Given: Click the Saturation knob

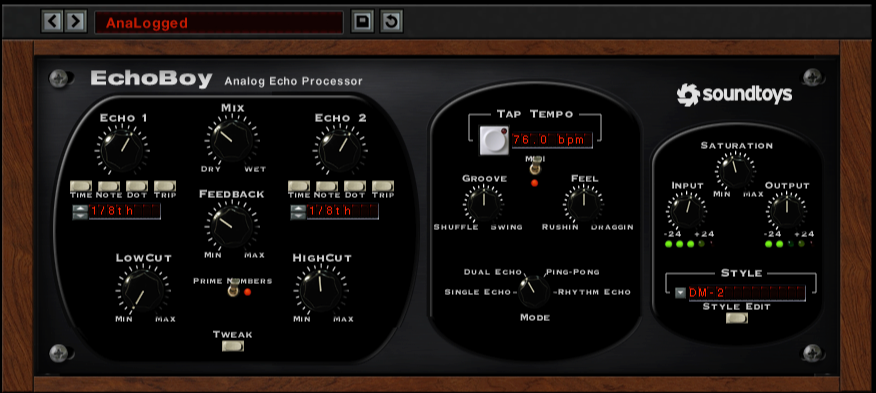Looking at the screenshot, I should click(x=735, y=171).
